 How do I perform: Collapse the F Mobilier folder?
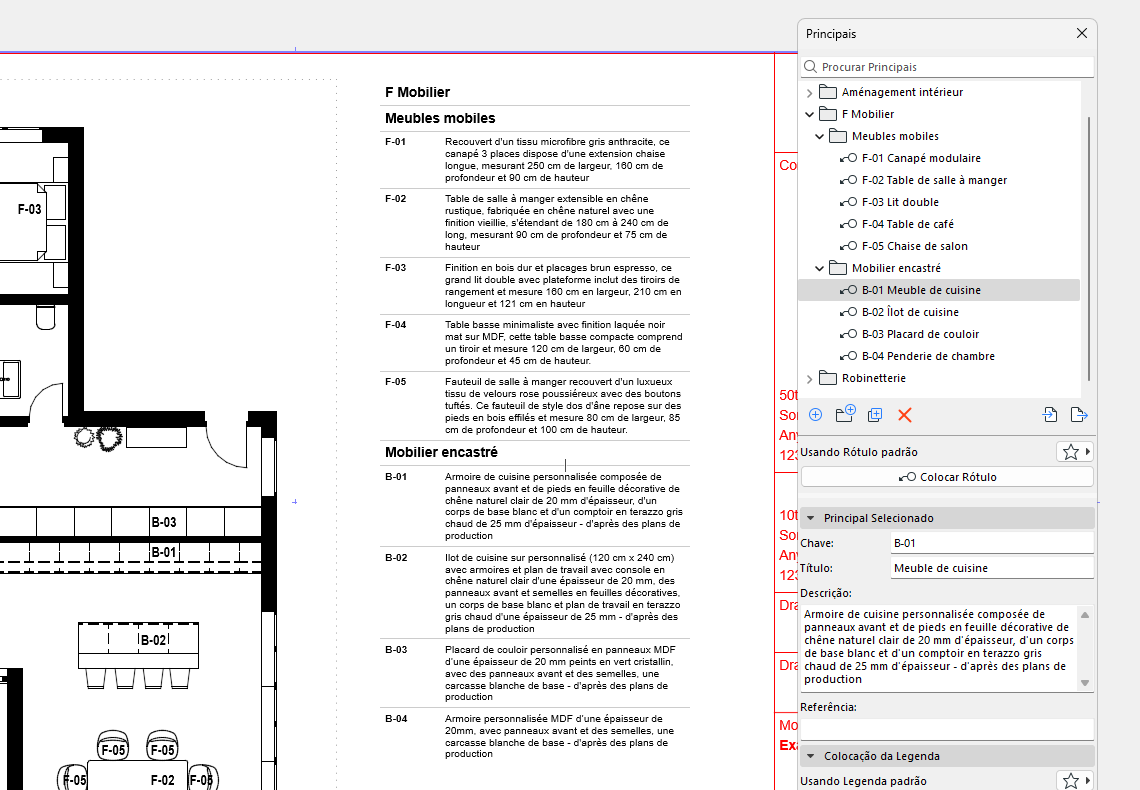(809, 114)
